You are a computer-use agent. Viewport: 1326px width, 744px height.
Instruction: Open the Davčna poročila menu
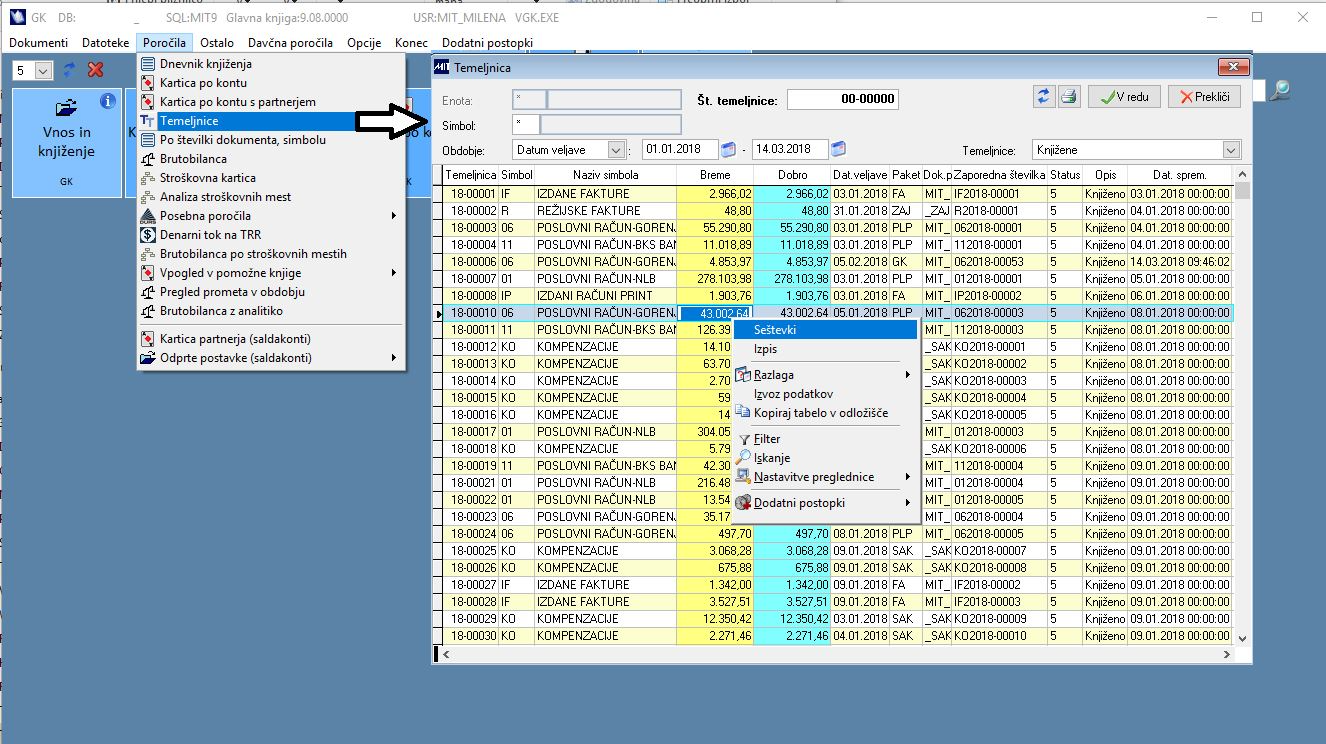(x=289, y=43)
